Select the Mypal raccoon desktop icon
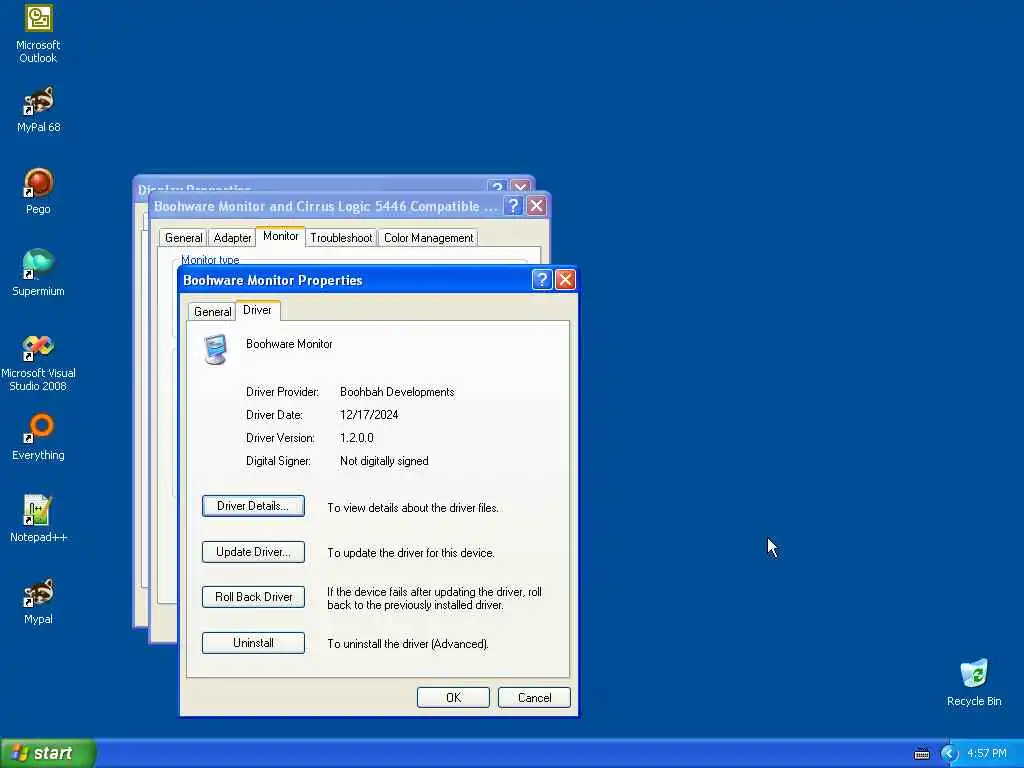The width and height of the screenshot is (1024, 768). tap(38, 601)
